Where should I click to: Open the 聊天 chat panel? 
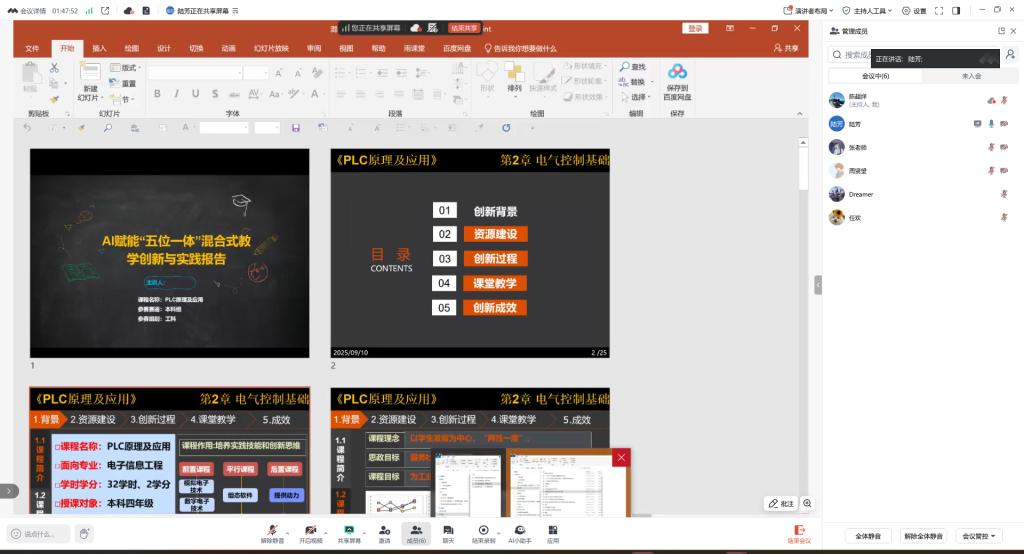[x=449, y=530]
